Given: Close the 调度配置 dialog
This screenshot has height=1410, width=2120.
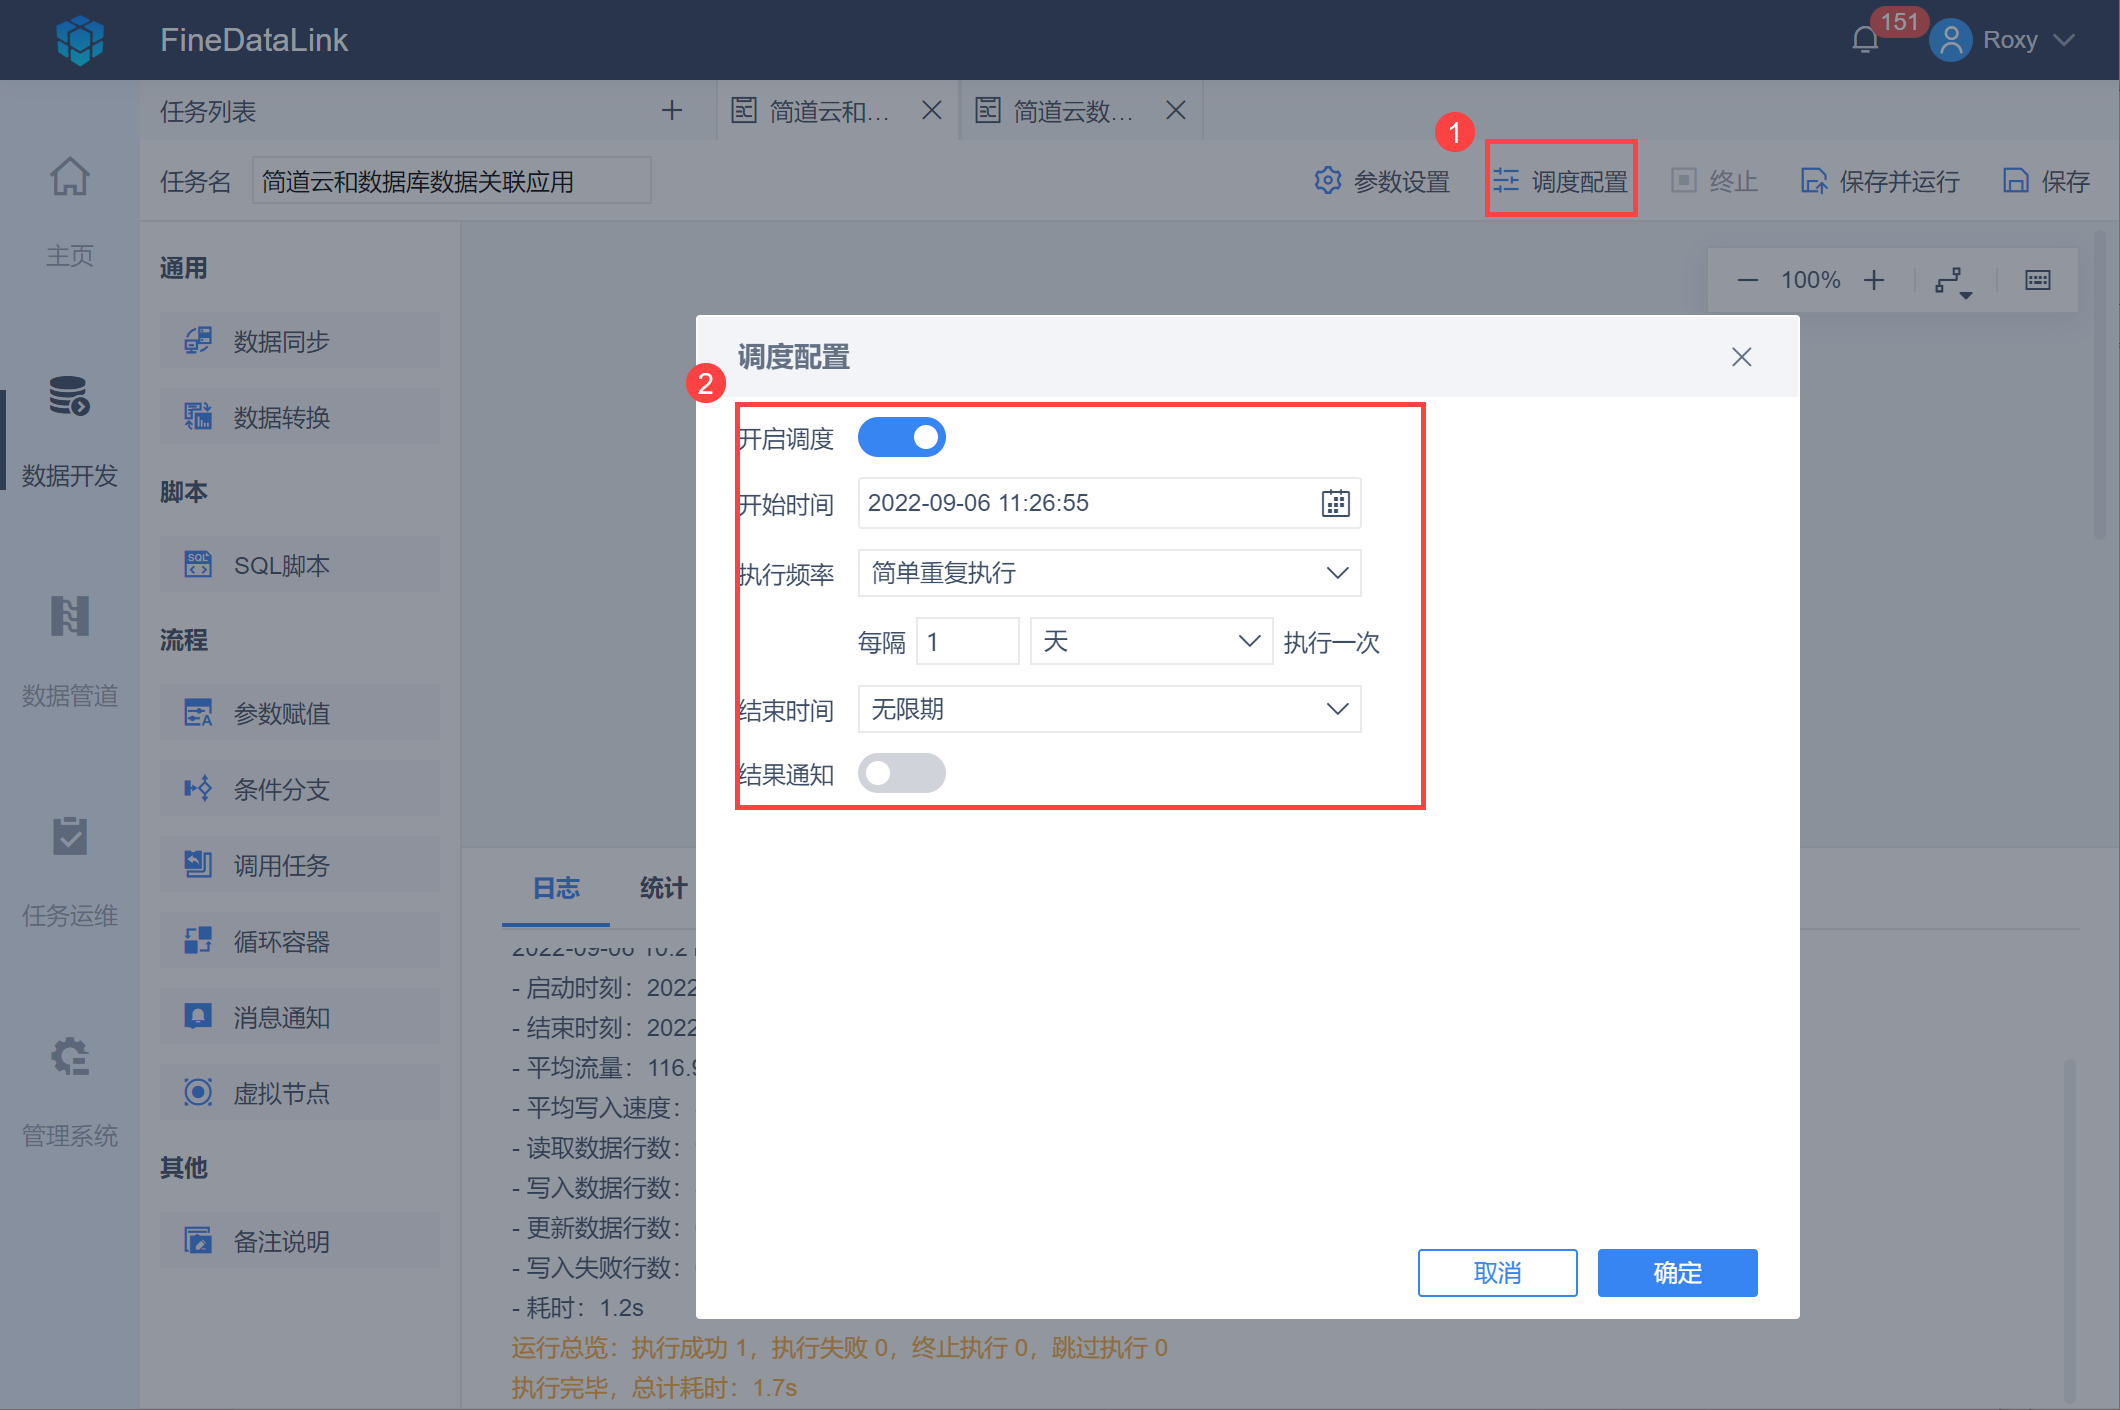Looking at the screenshot, I should coord(1741,357).
